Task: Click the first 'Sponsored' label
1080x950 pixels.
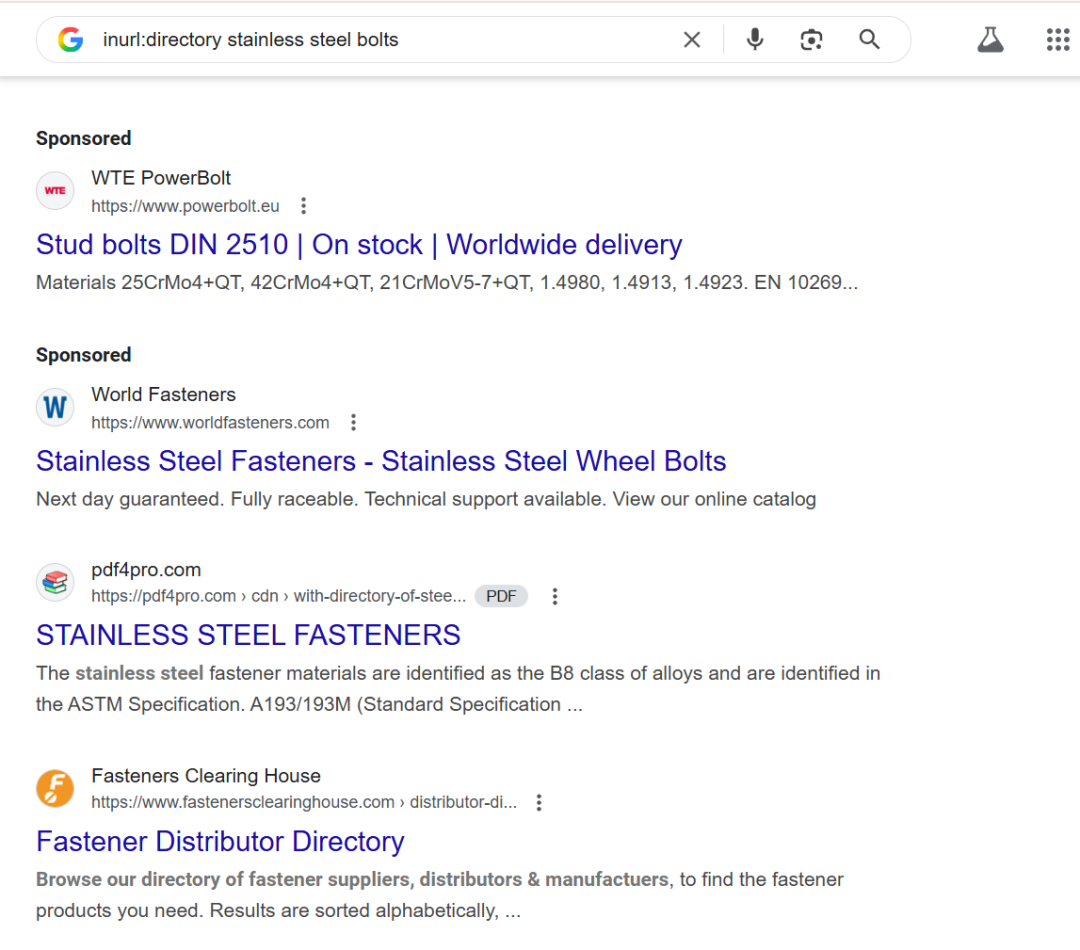Action: coord(83,138)
